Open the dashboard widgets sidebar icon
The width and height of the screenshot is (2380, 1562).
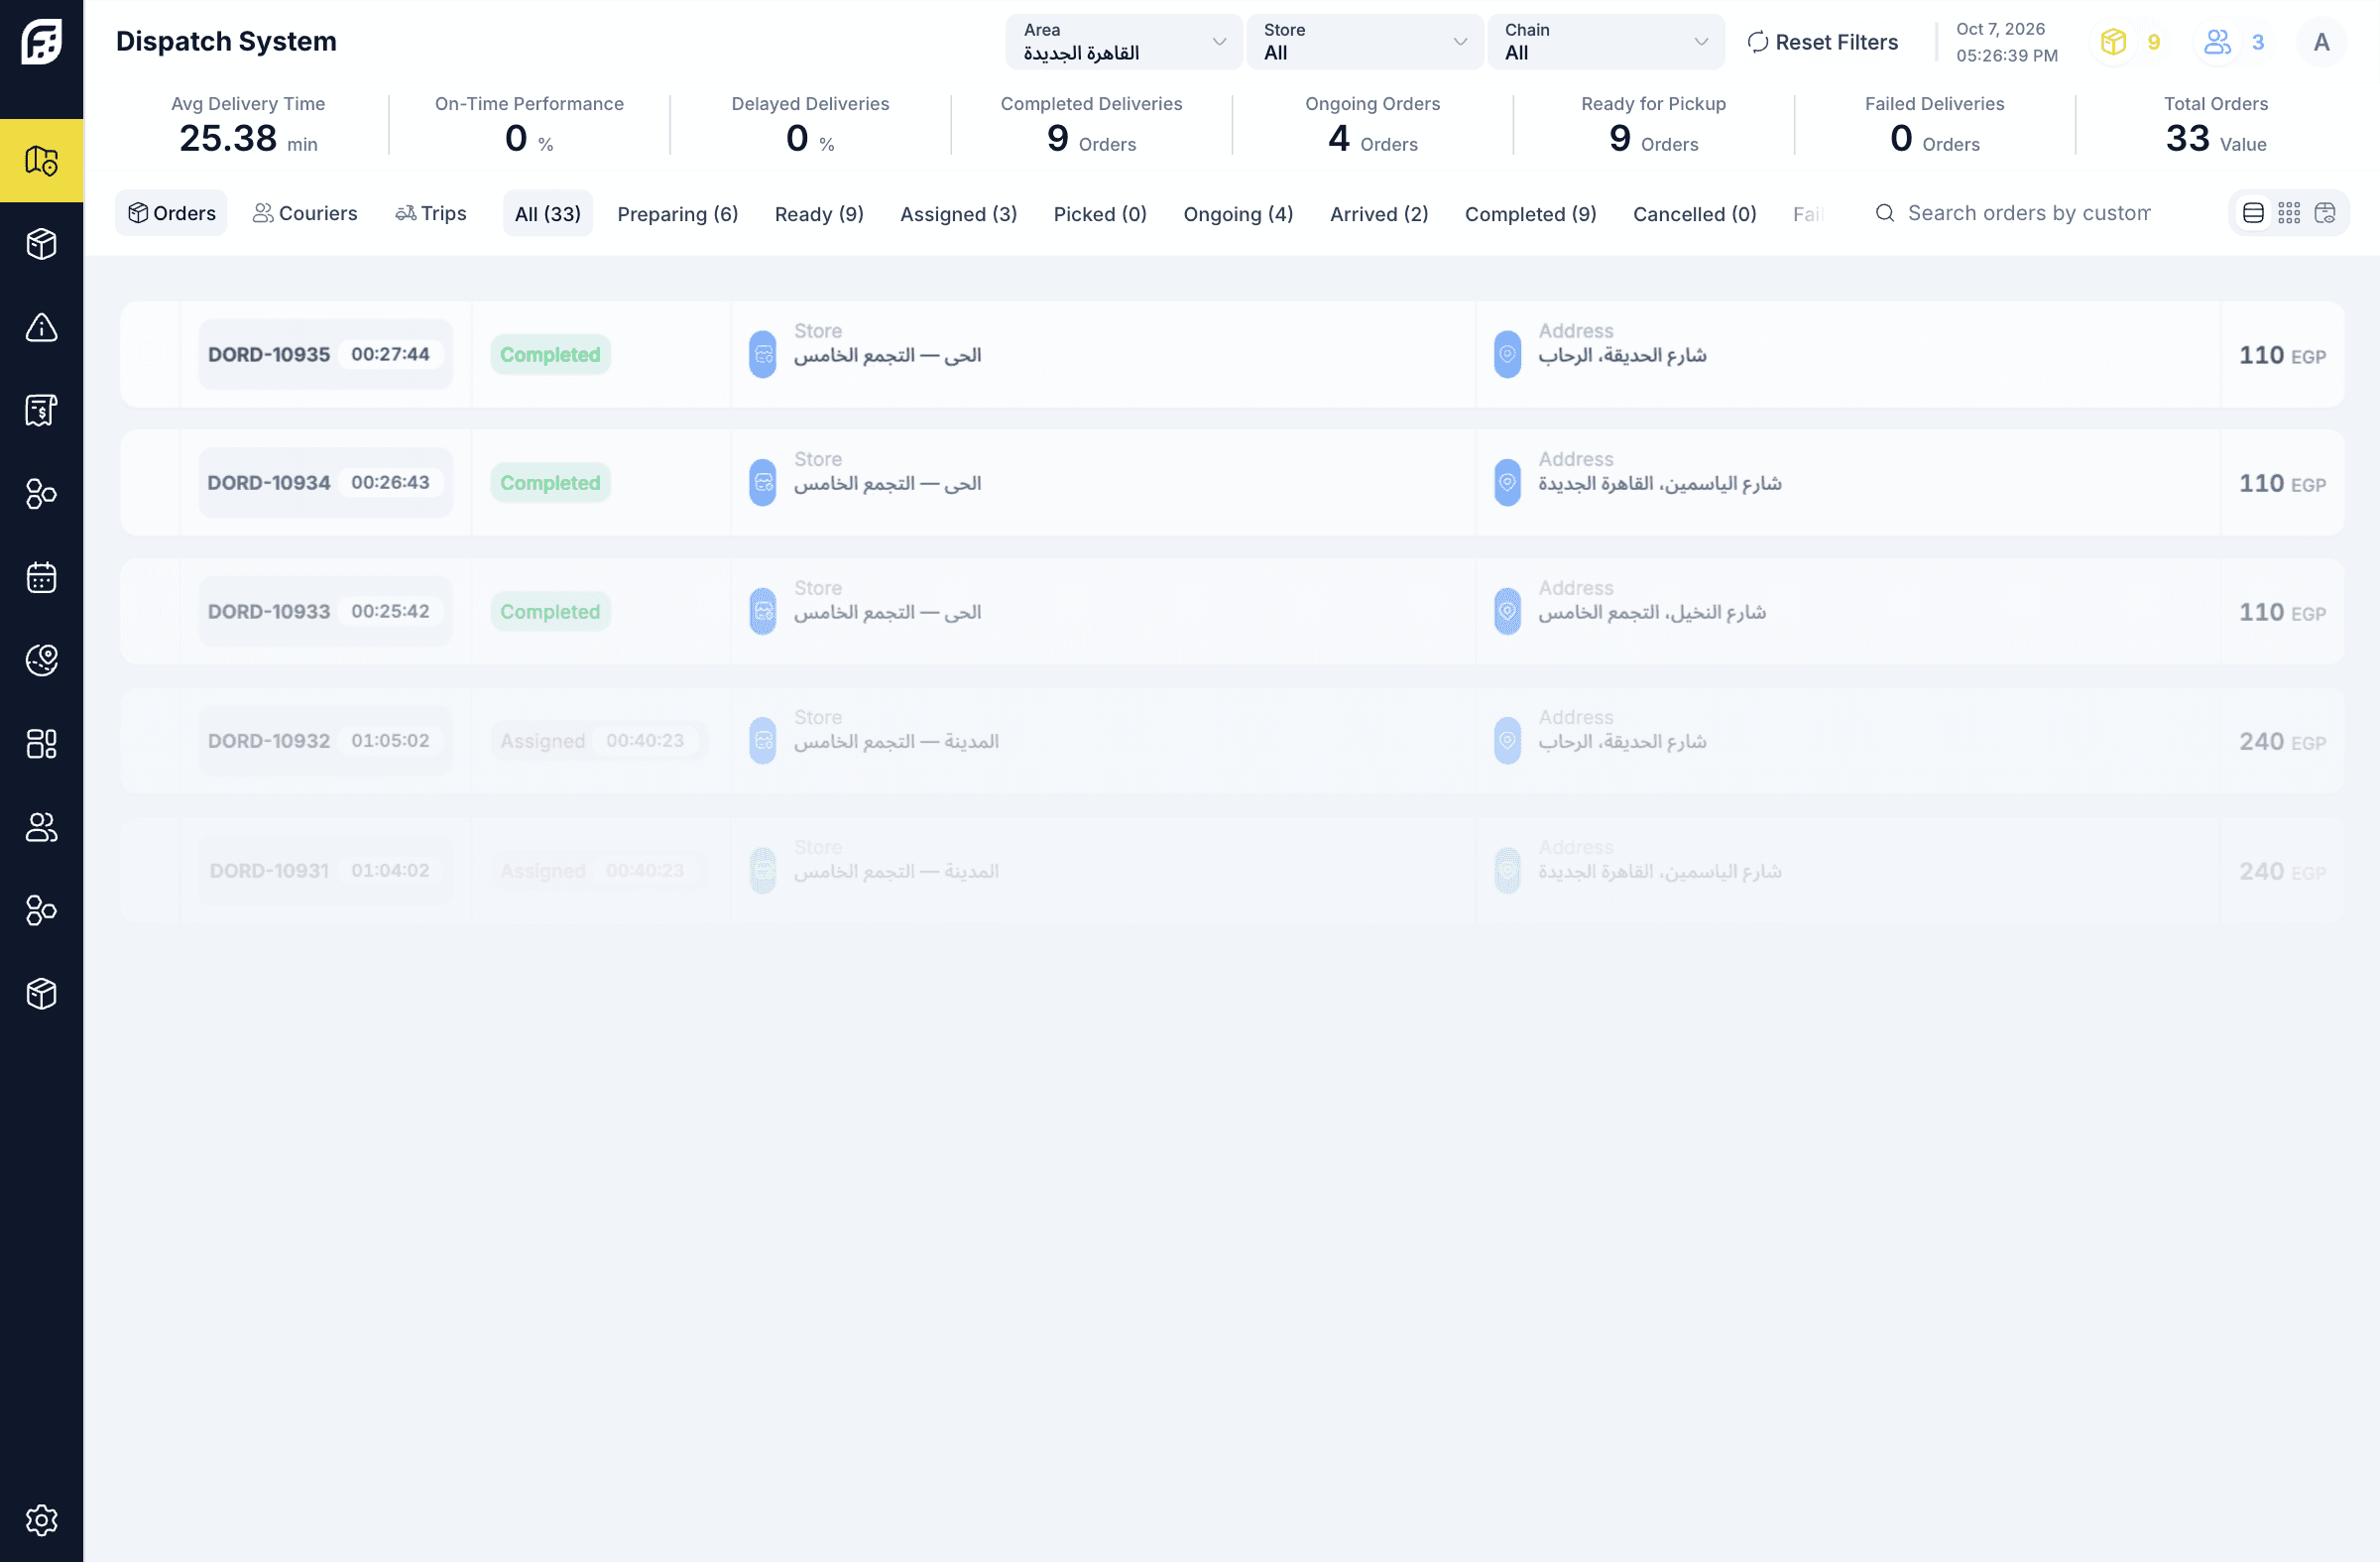[x=41, y=744]
